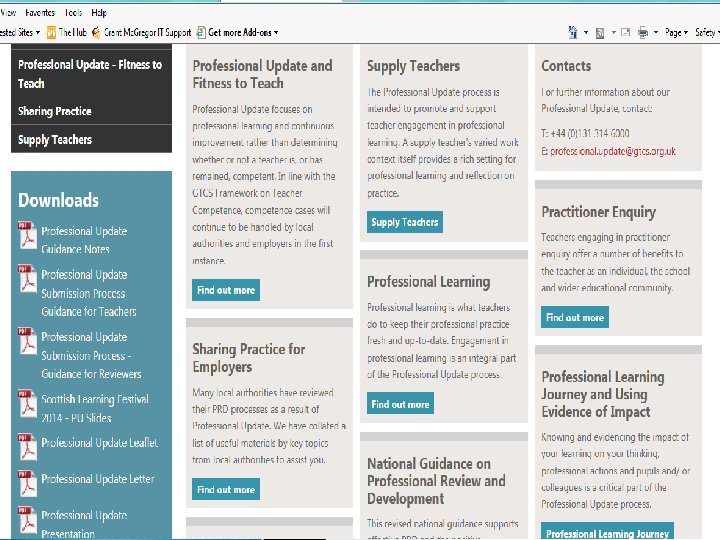Viewport: 720px width, 540px height.
Task: Open The Hub favorites bookmark
Action: 67,33
